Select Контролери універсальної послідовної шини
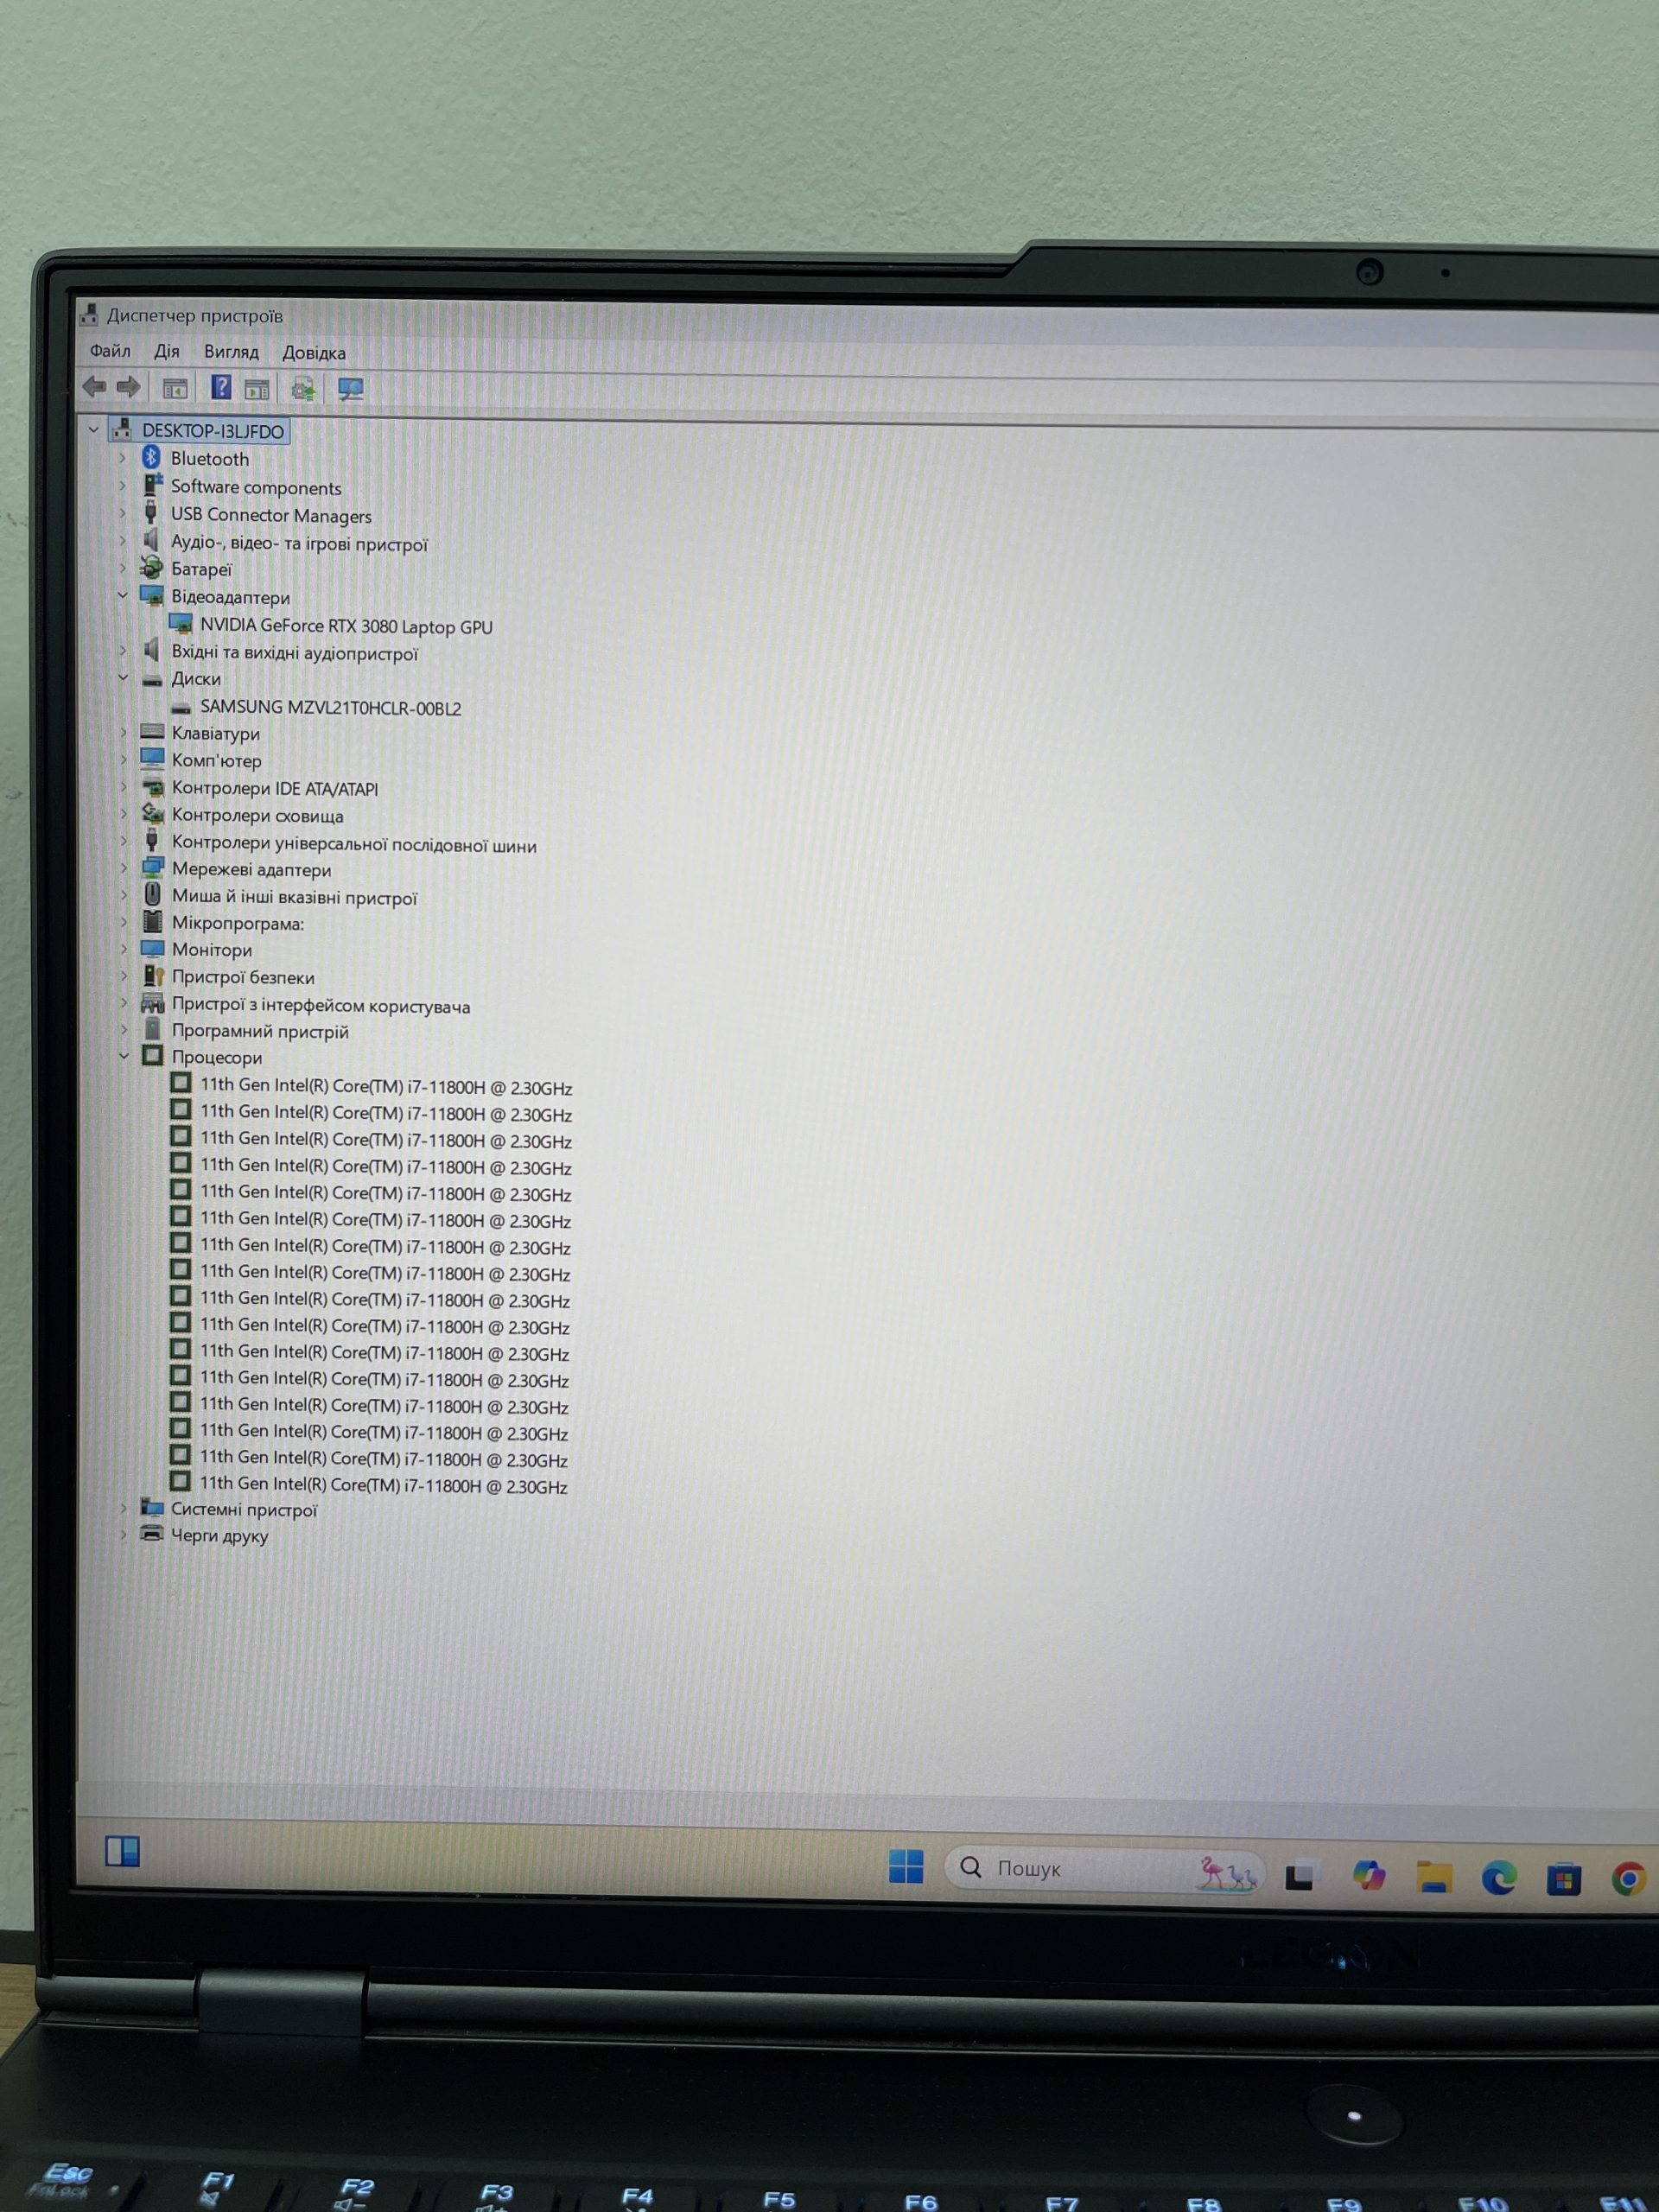Image resolution: width=1659 pixels, height=2212 pixels. 354,844
